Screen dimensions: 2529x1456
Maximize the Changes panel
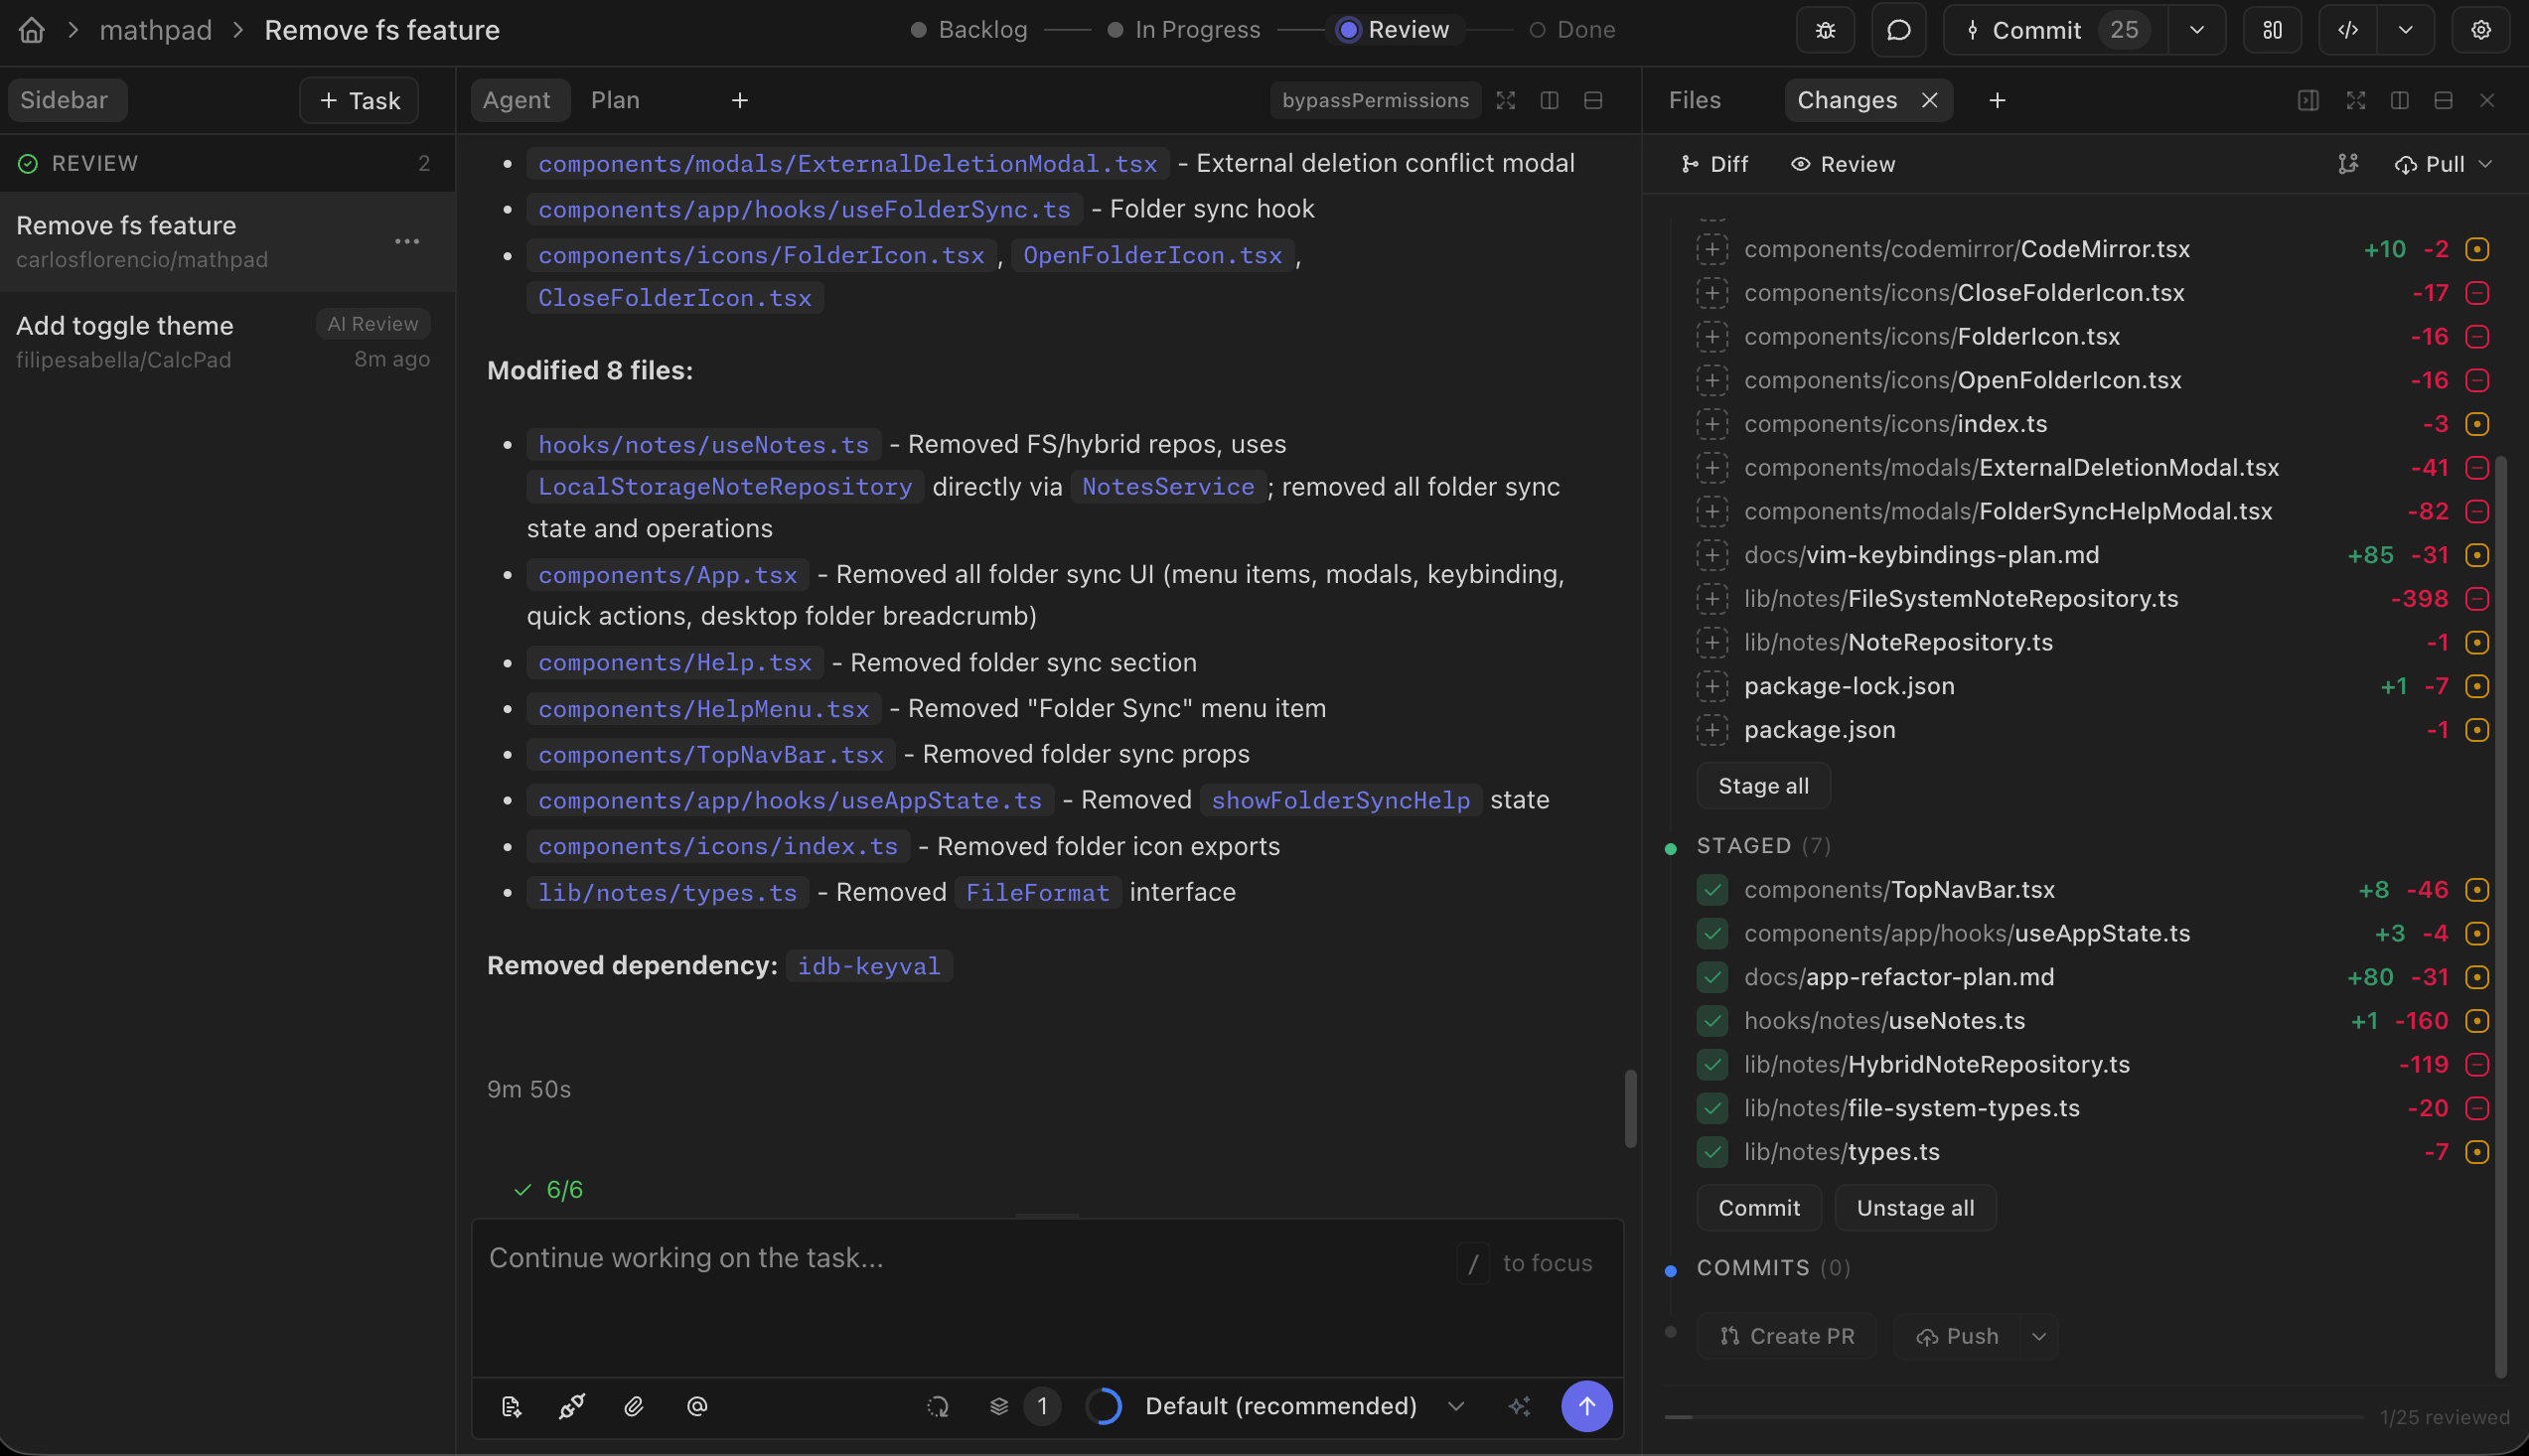pos(2355,100)
